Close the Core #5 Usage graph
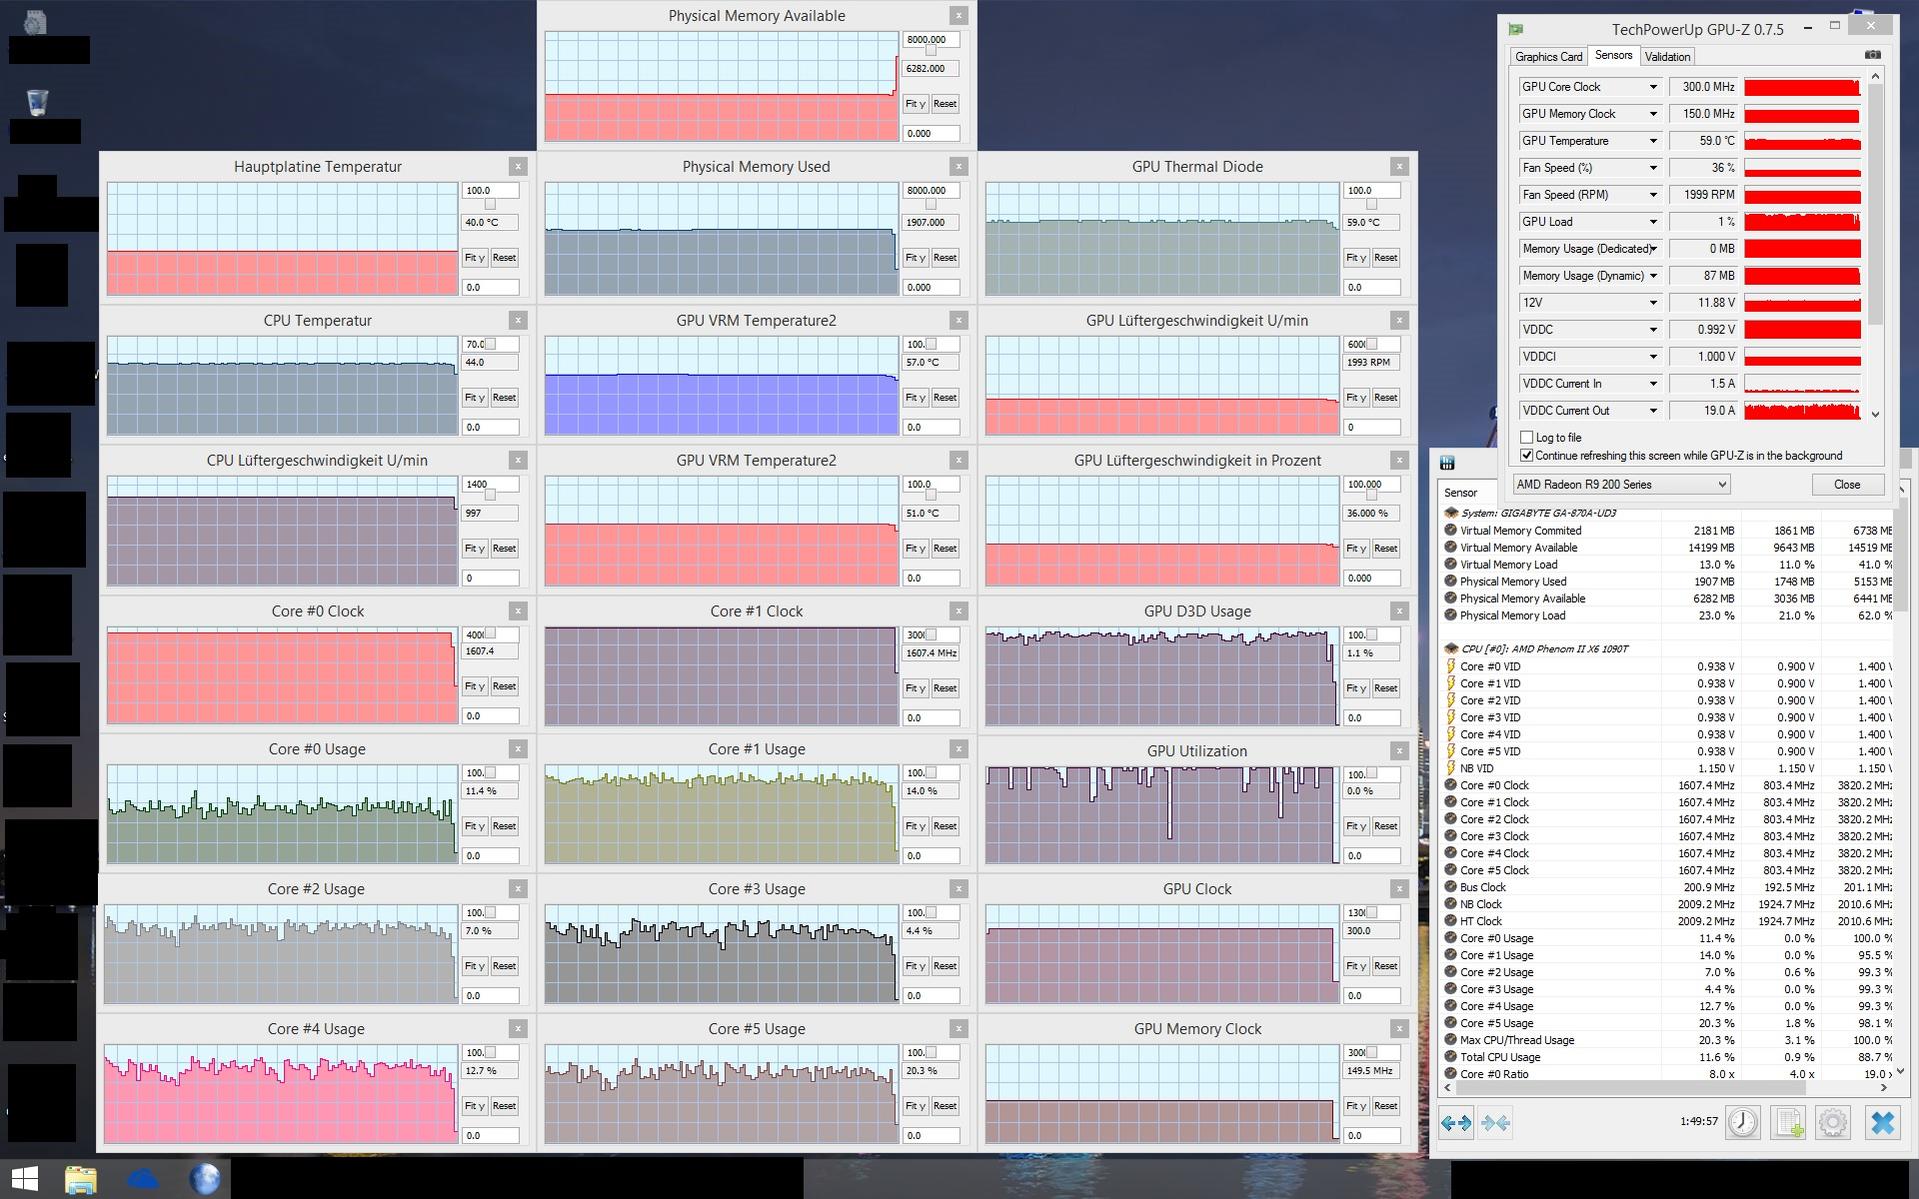This screenshot has height=1199, width=1919. (959, 1029)
